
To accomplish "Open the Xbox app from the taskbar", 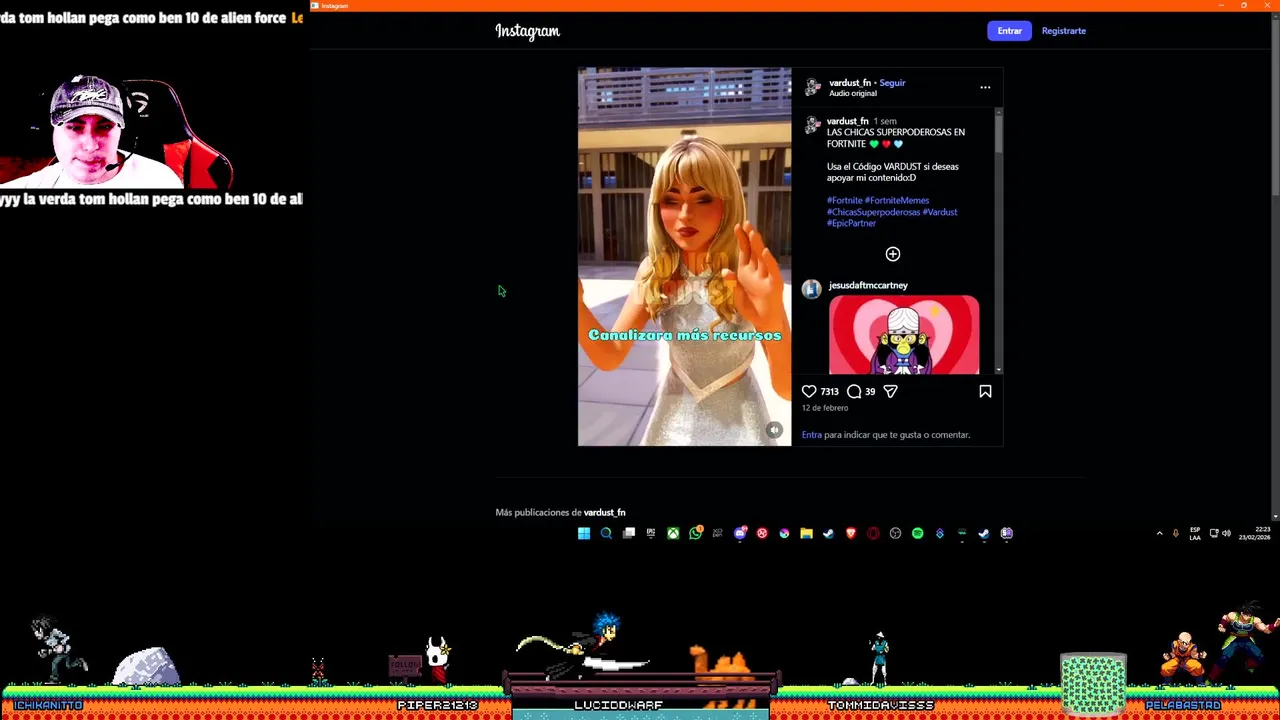I will click(673, 533).
